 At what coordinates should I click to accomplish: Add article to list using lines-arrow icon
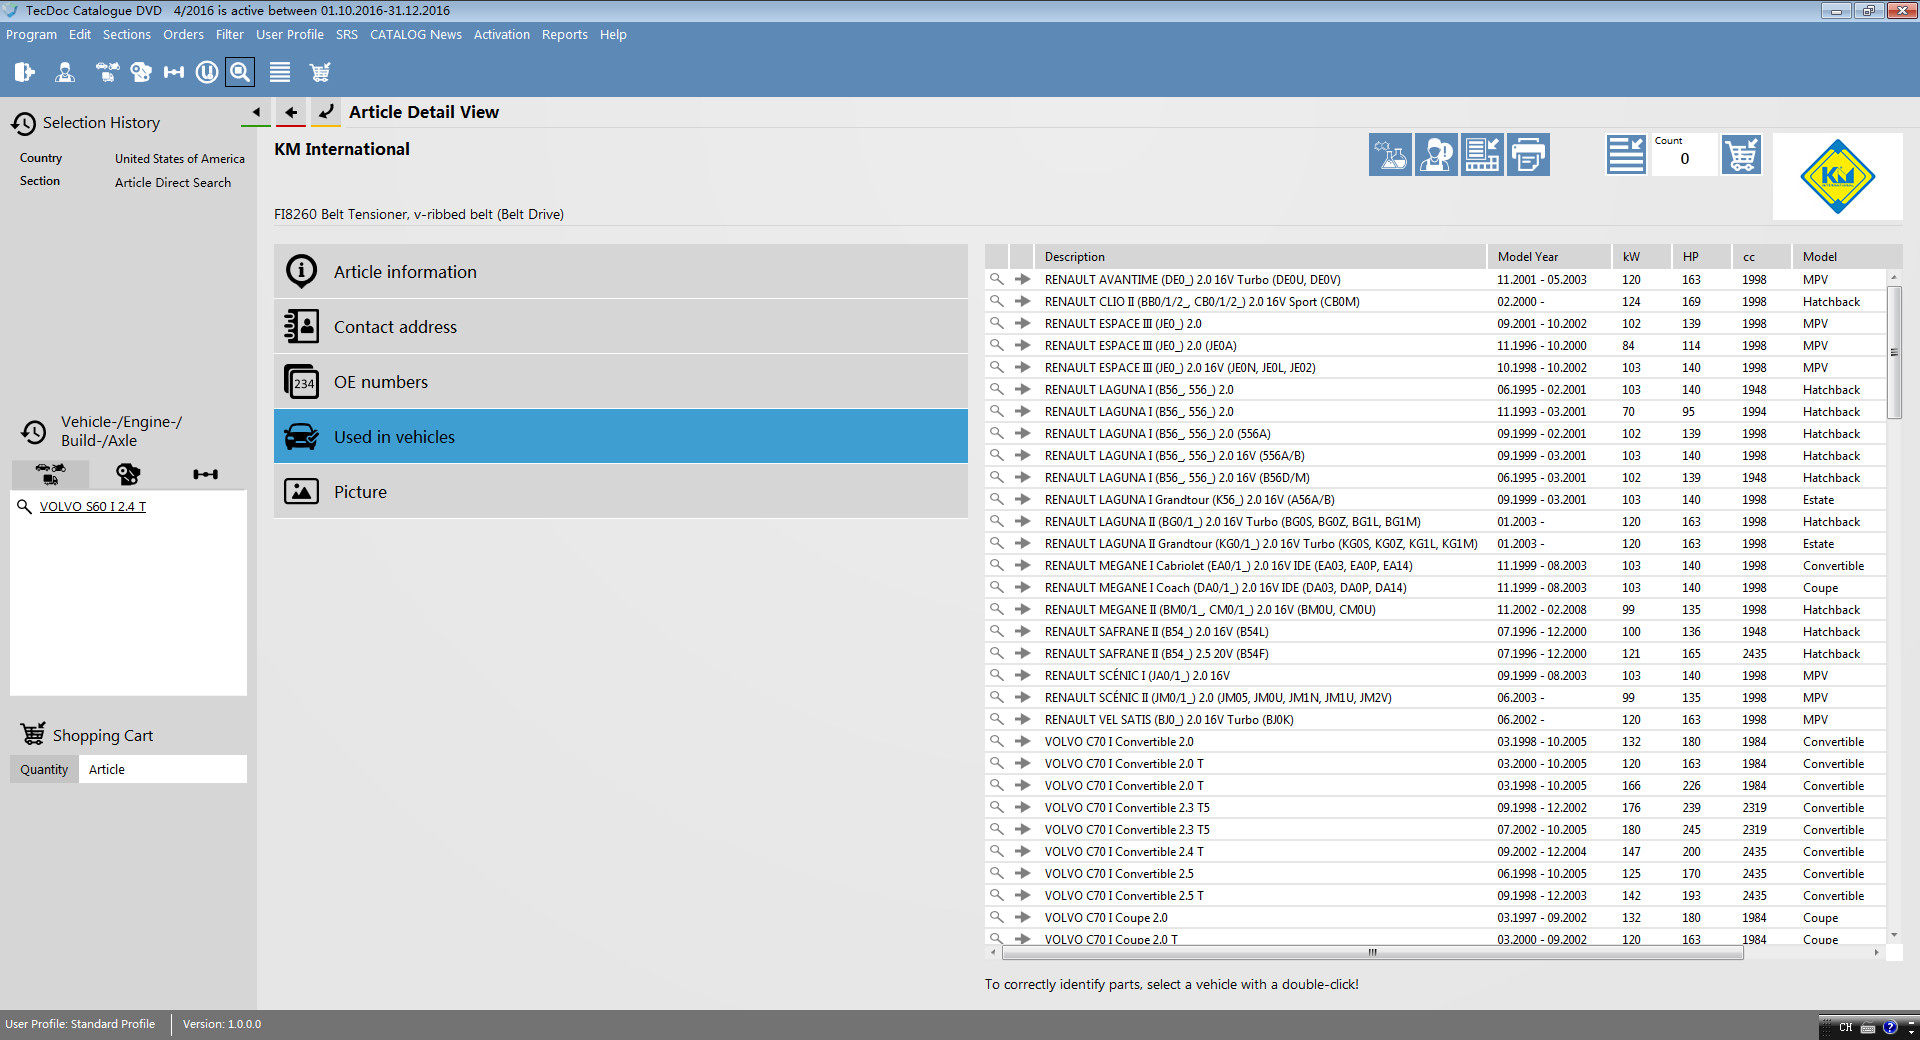[x=1626, y=155]
